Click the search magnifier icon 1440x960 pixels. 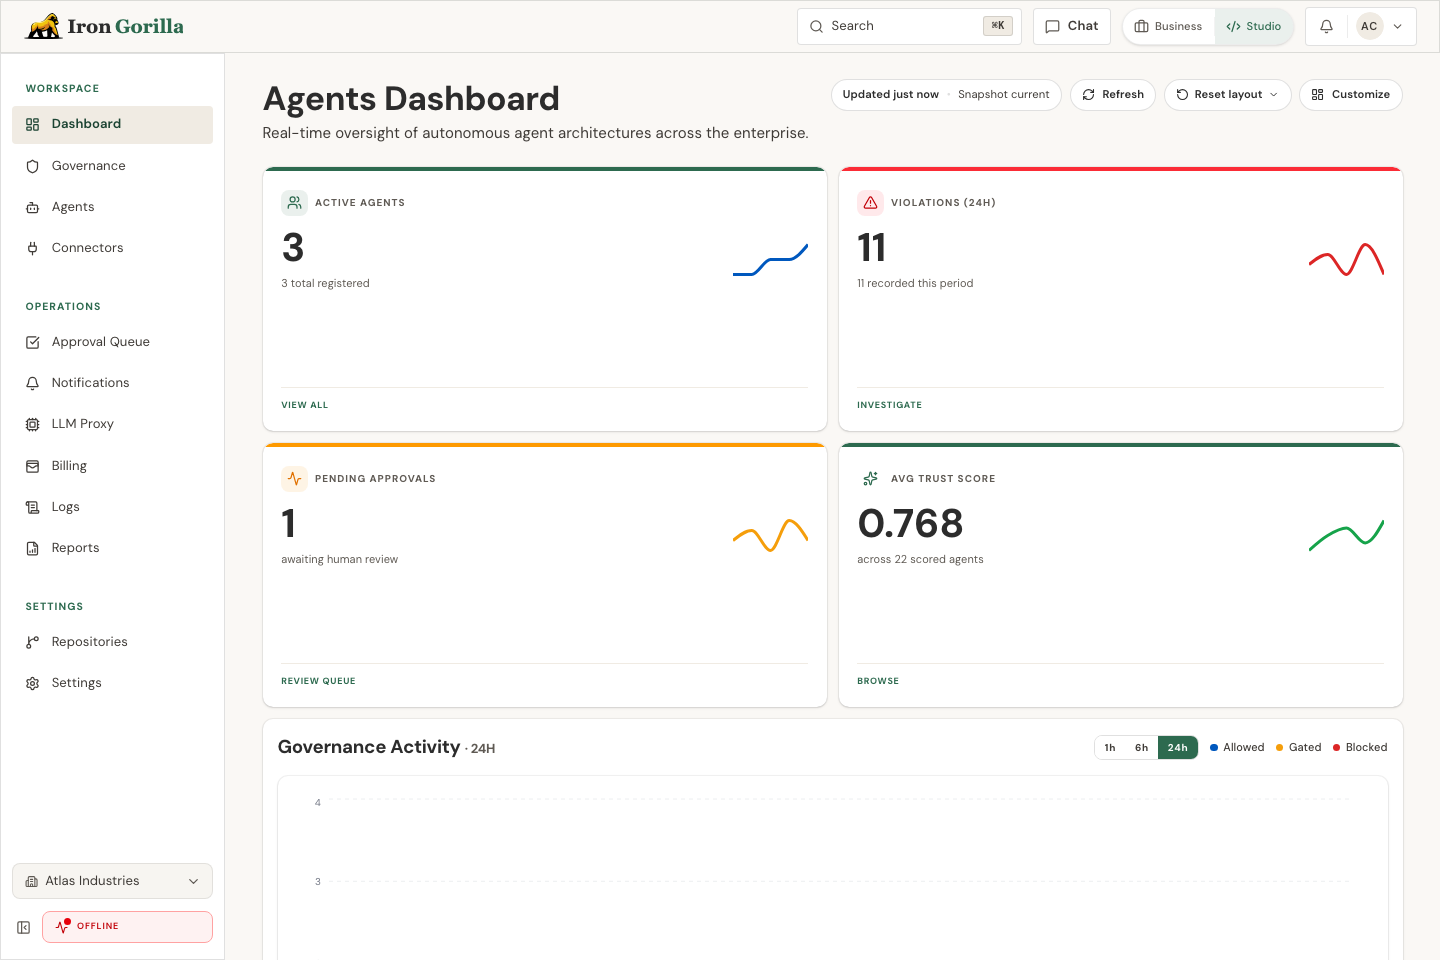tap(816, 27)
